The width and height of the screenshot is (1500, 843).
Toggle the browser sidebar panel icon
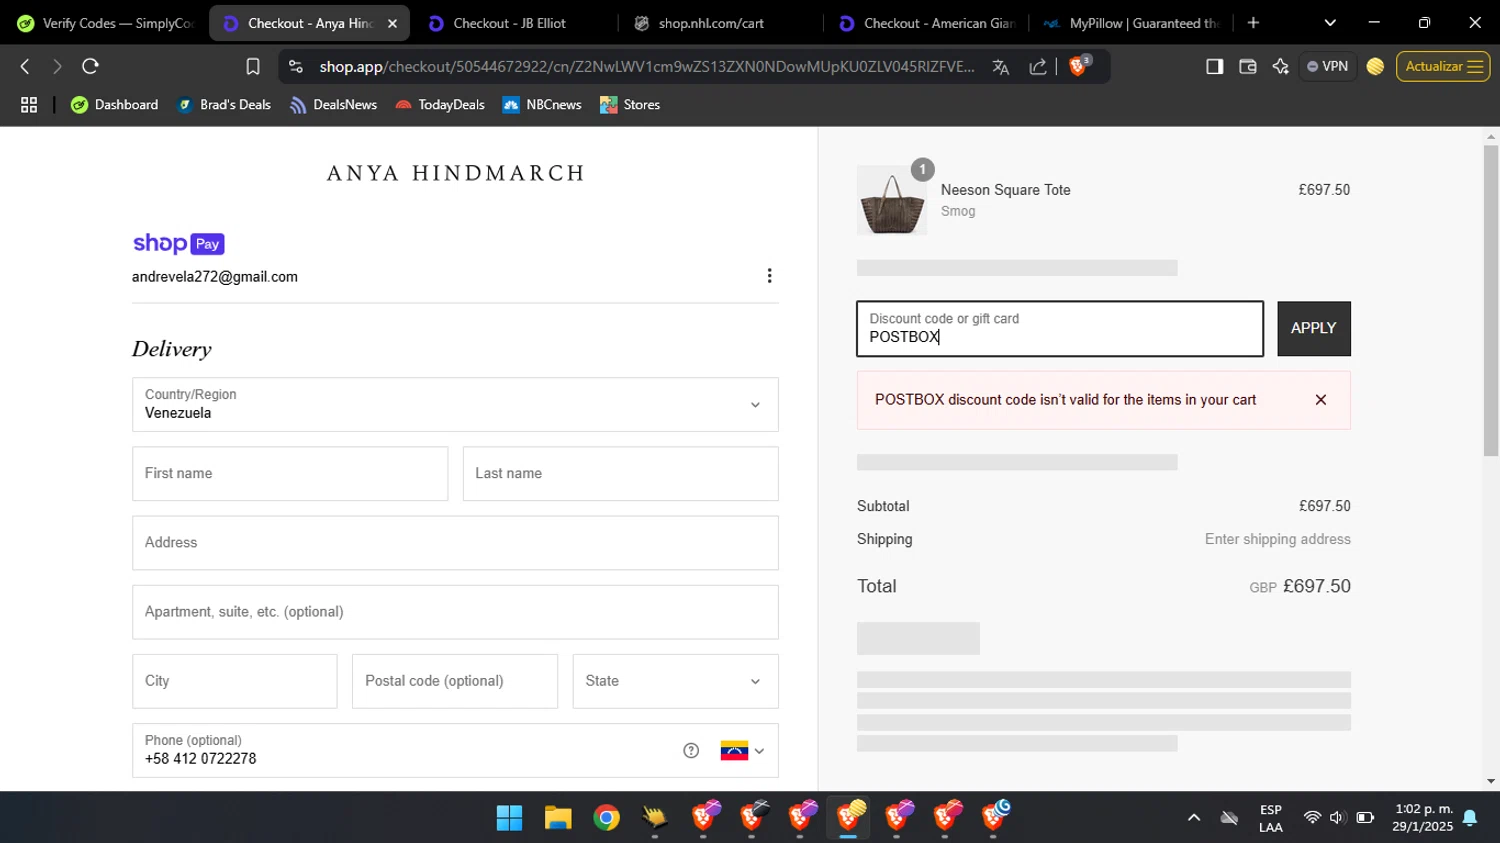point(1214,67)
